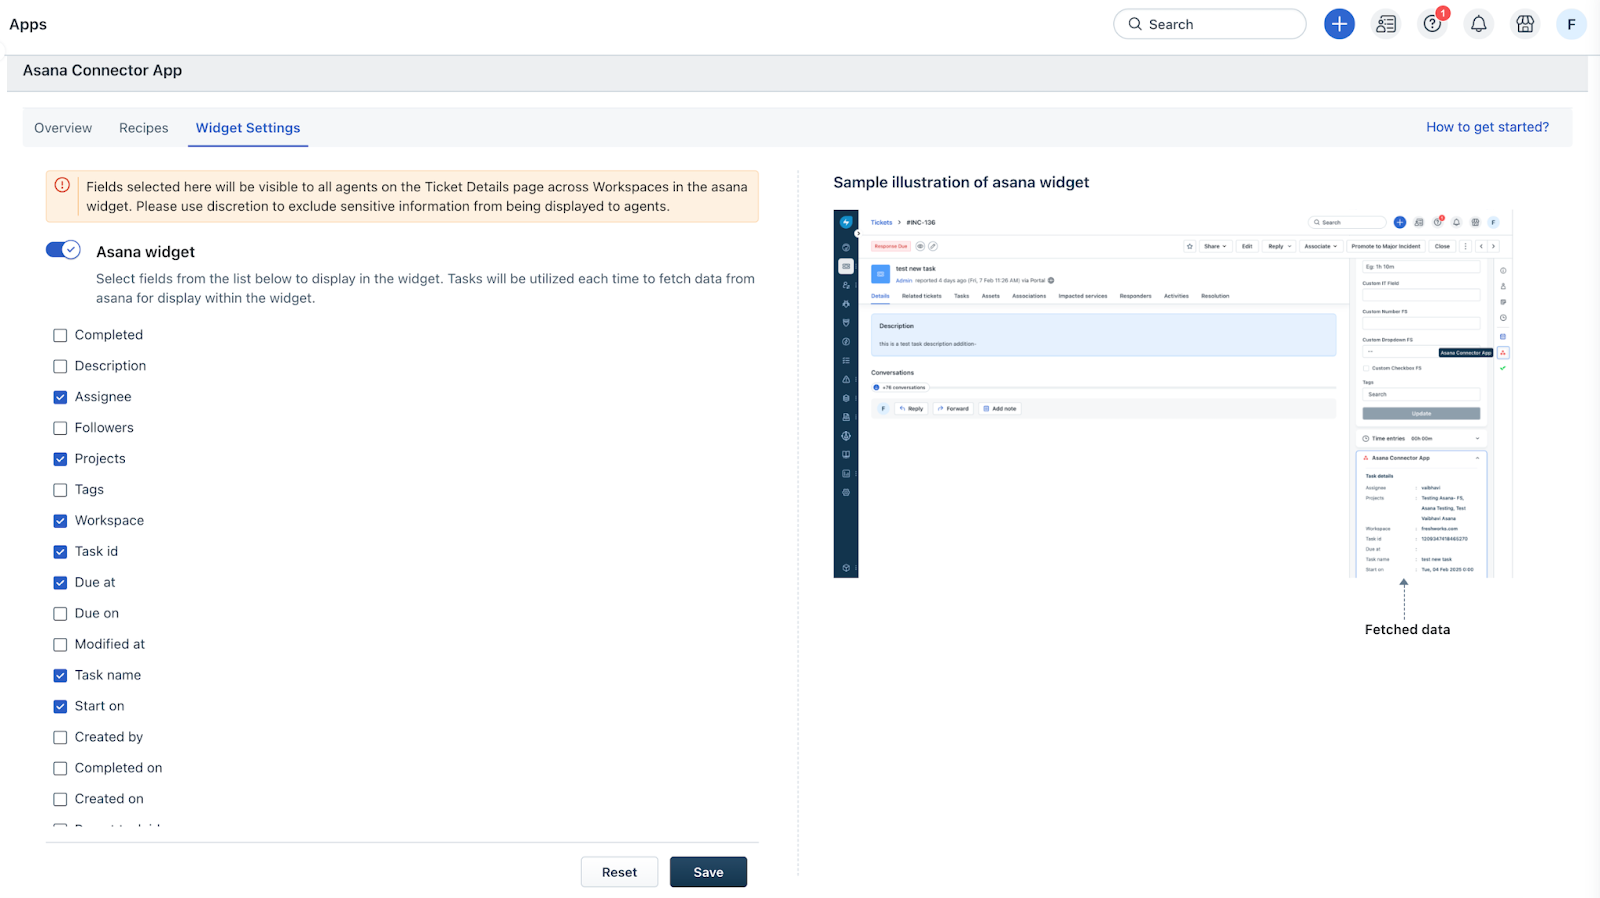Check the Created by checkbox
Screen dimensions: 1600x898
click(x=60, y=738)
